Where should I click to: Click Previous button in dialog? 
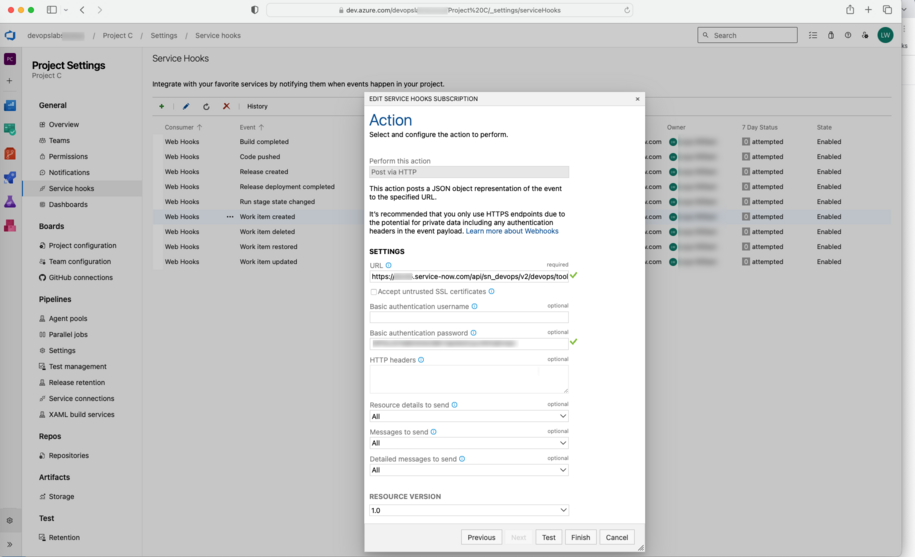pos(481,537)
